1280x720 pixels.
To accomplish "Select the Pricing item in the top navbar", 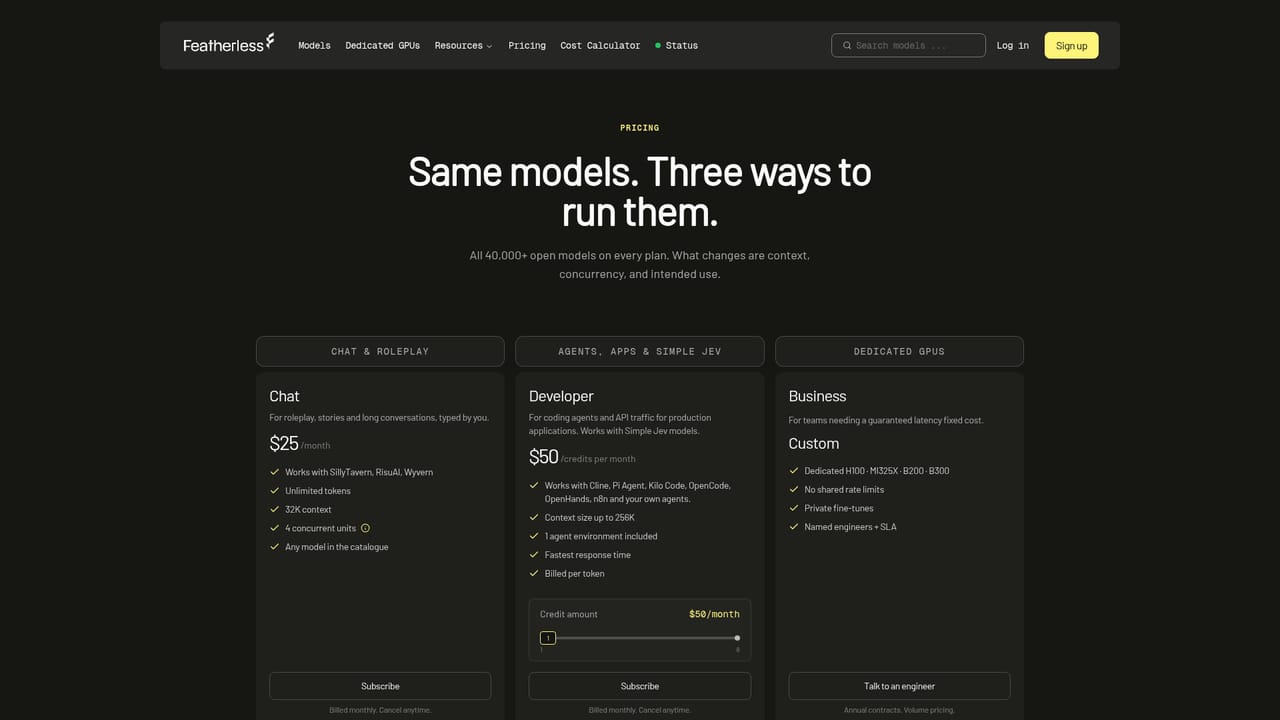I will (527, 45).
